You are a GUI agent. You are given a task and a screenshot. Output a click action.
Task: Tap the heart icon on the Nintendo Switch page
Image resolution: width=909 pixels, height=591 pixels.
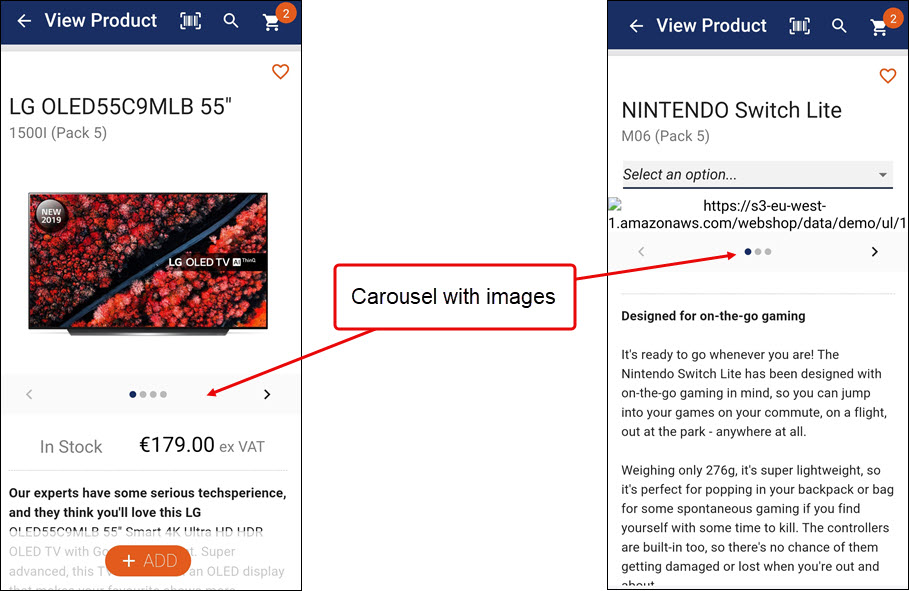click(x=887, y=76)
